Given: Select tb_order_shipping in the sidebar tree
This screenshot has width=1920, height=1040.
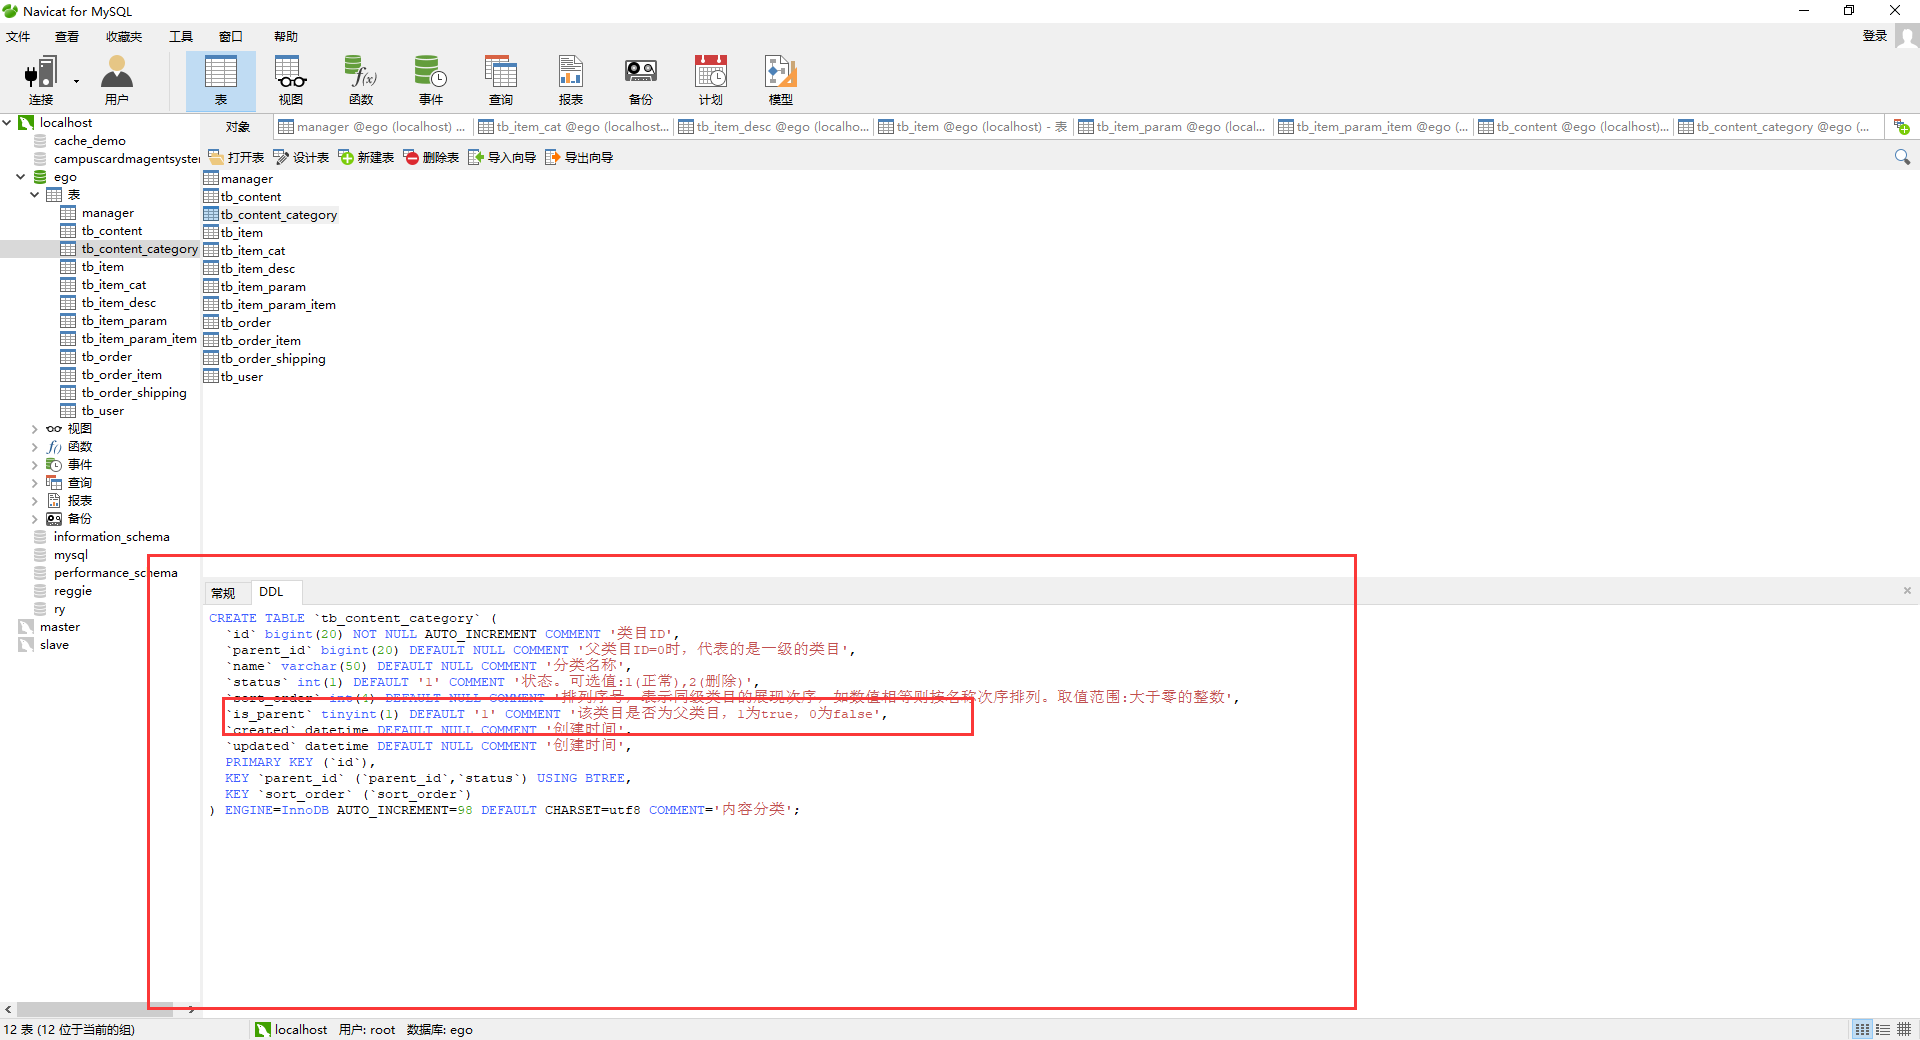Looking at the screenshot, I should [x=133, y=393].
